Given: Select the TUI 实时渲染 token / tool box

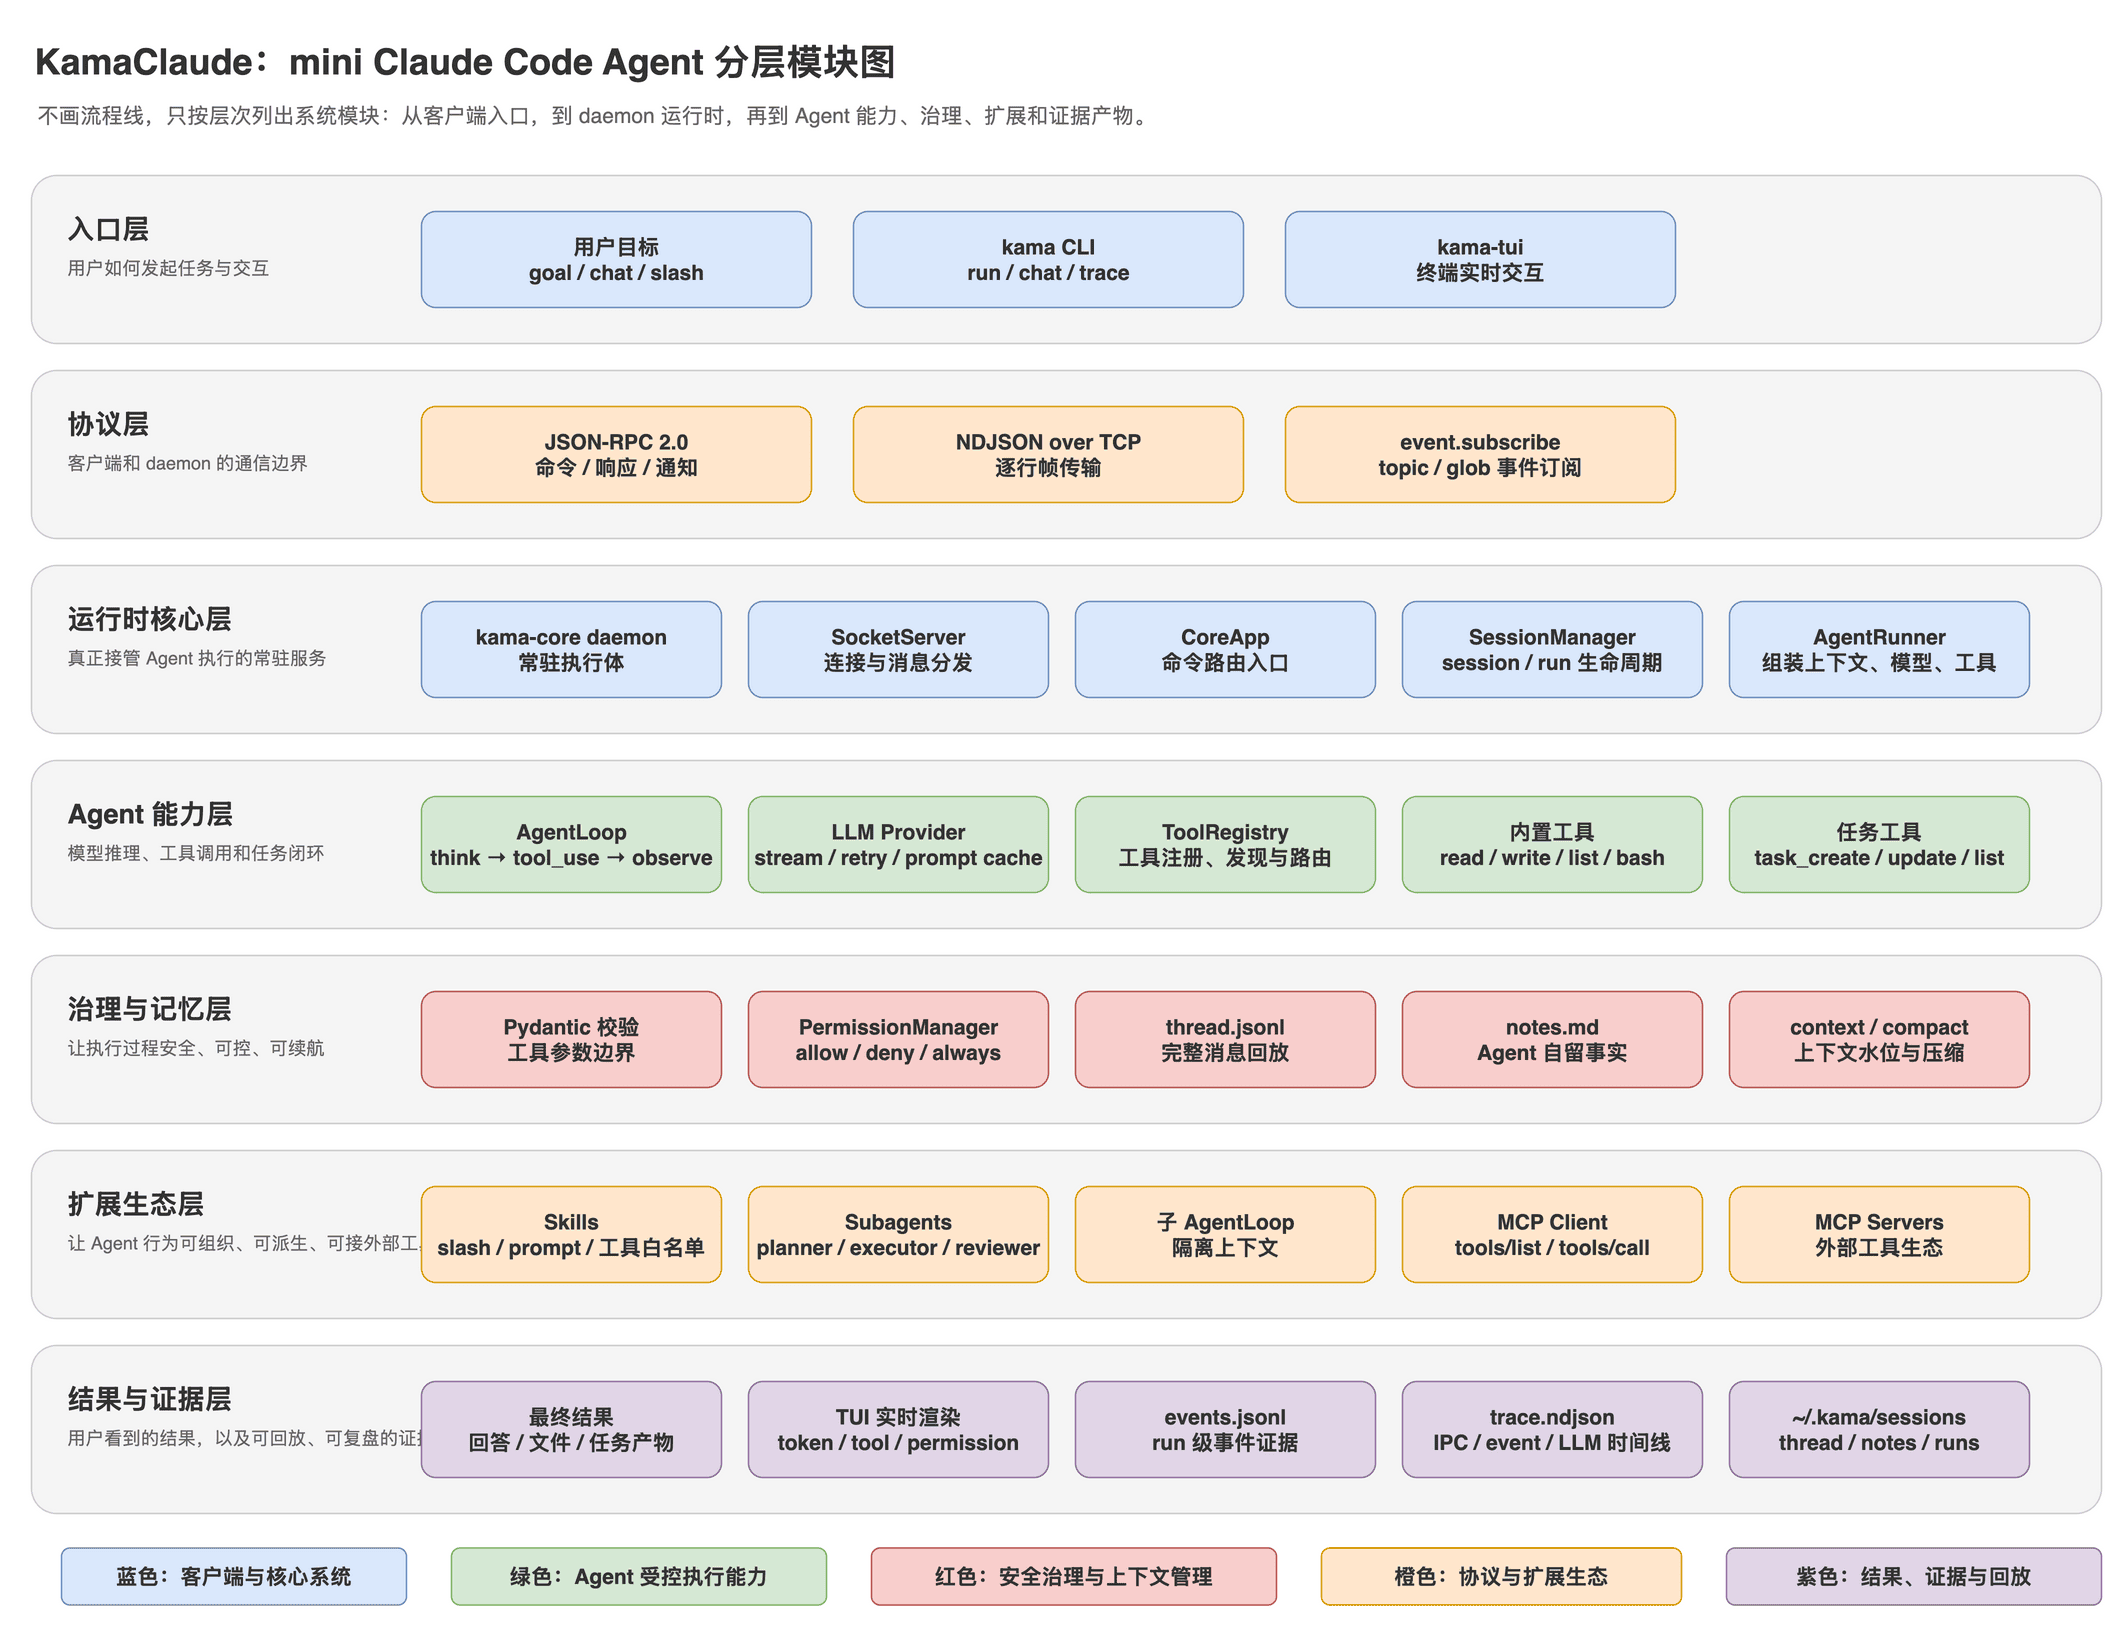Looking at the screenshot, I should [898, 1429].
